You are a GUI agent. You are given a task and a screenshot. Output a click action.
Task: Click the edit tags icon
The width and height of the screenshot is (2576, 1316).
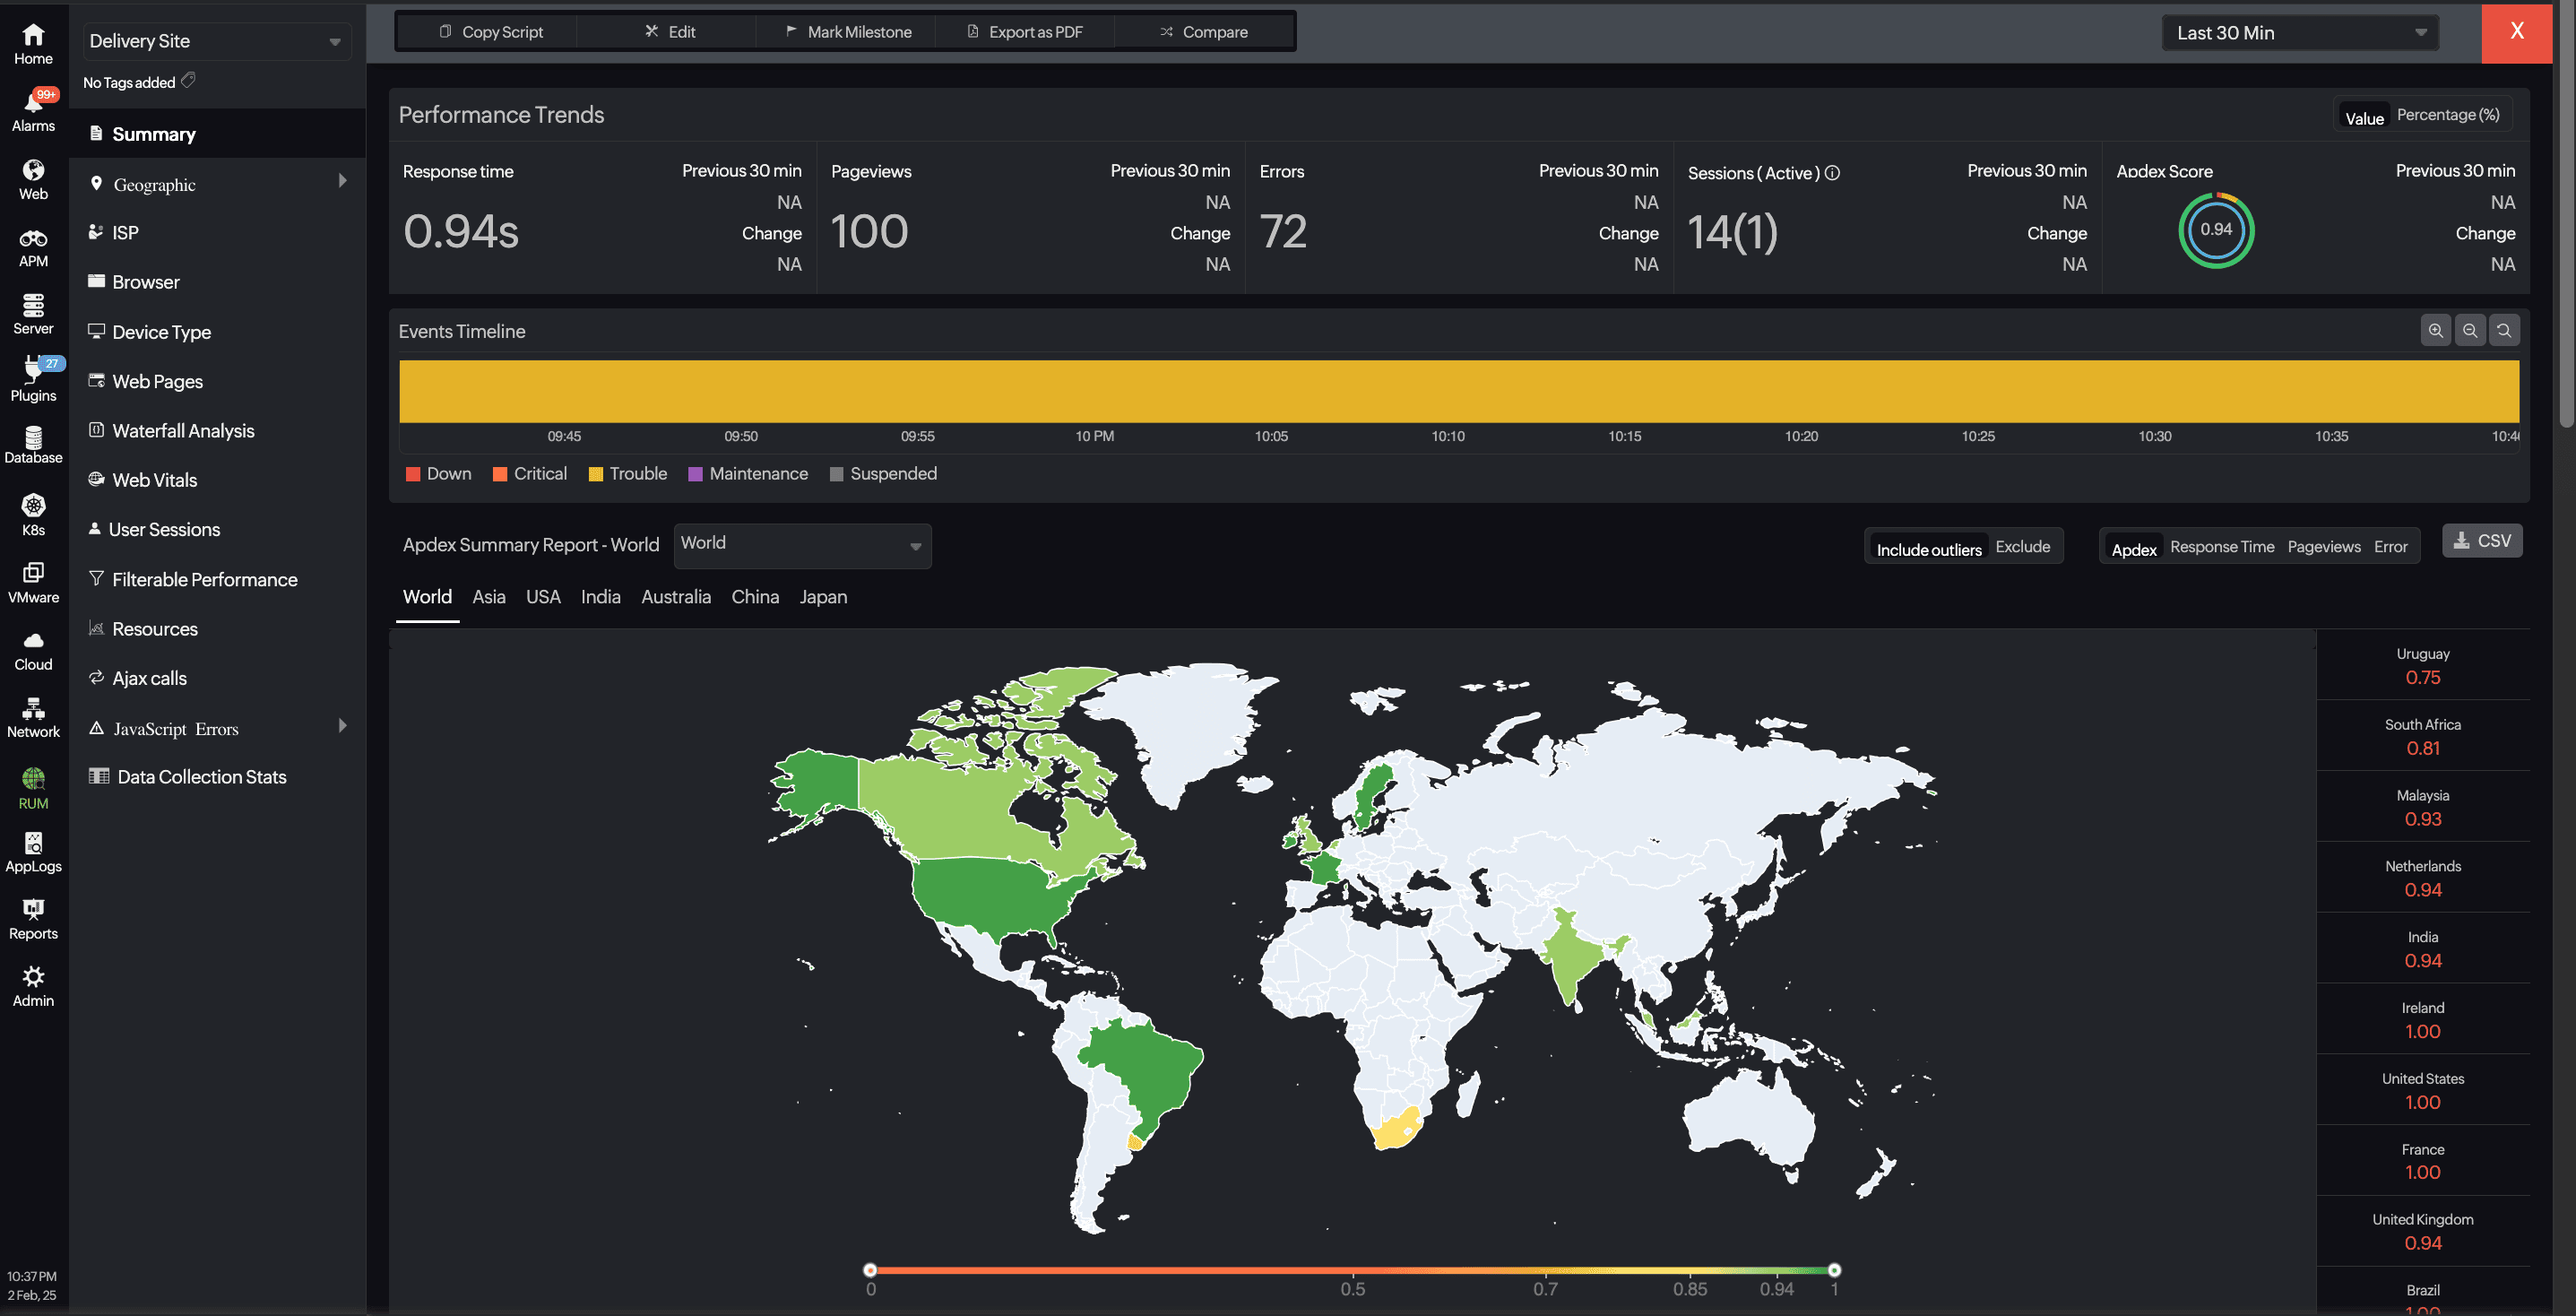click(189, 80)
